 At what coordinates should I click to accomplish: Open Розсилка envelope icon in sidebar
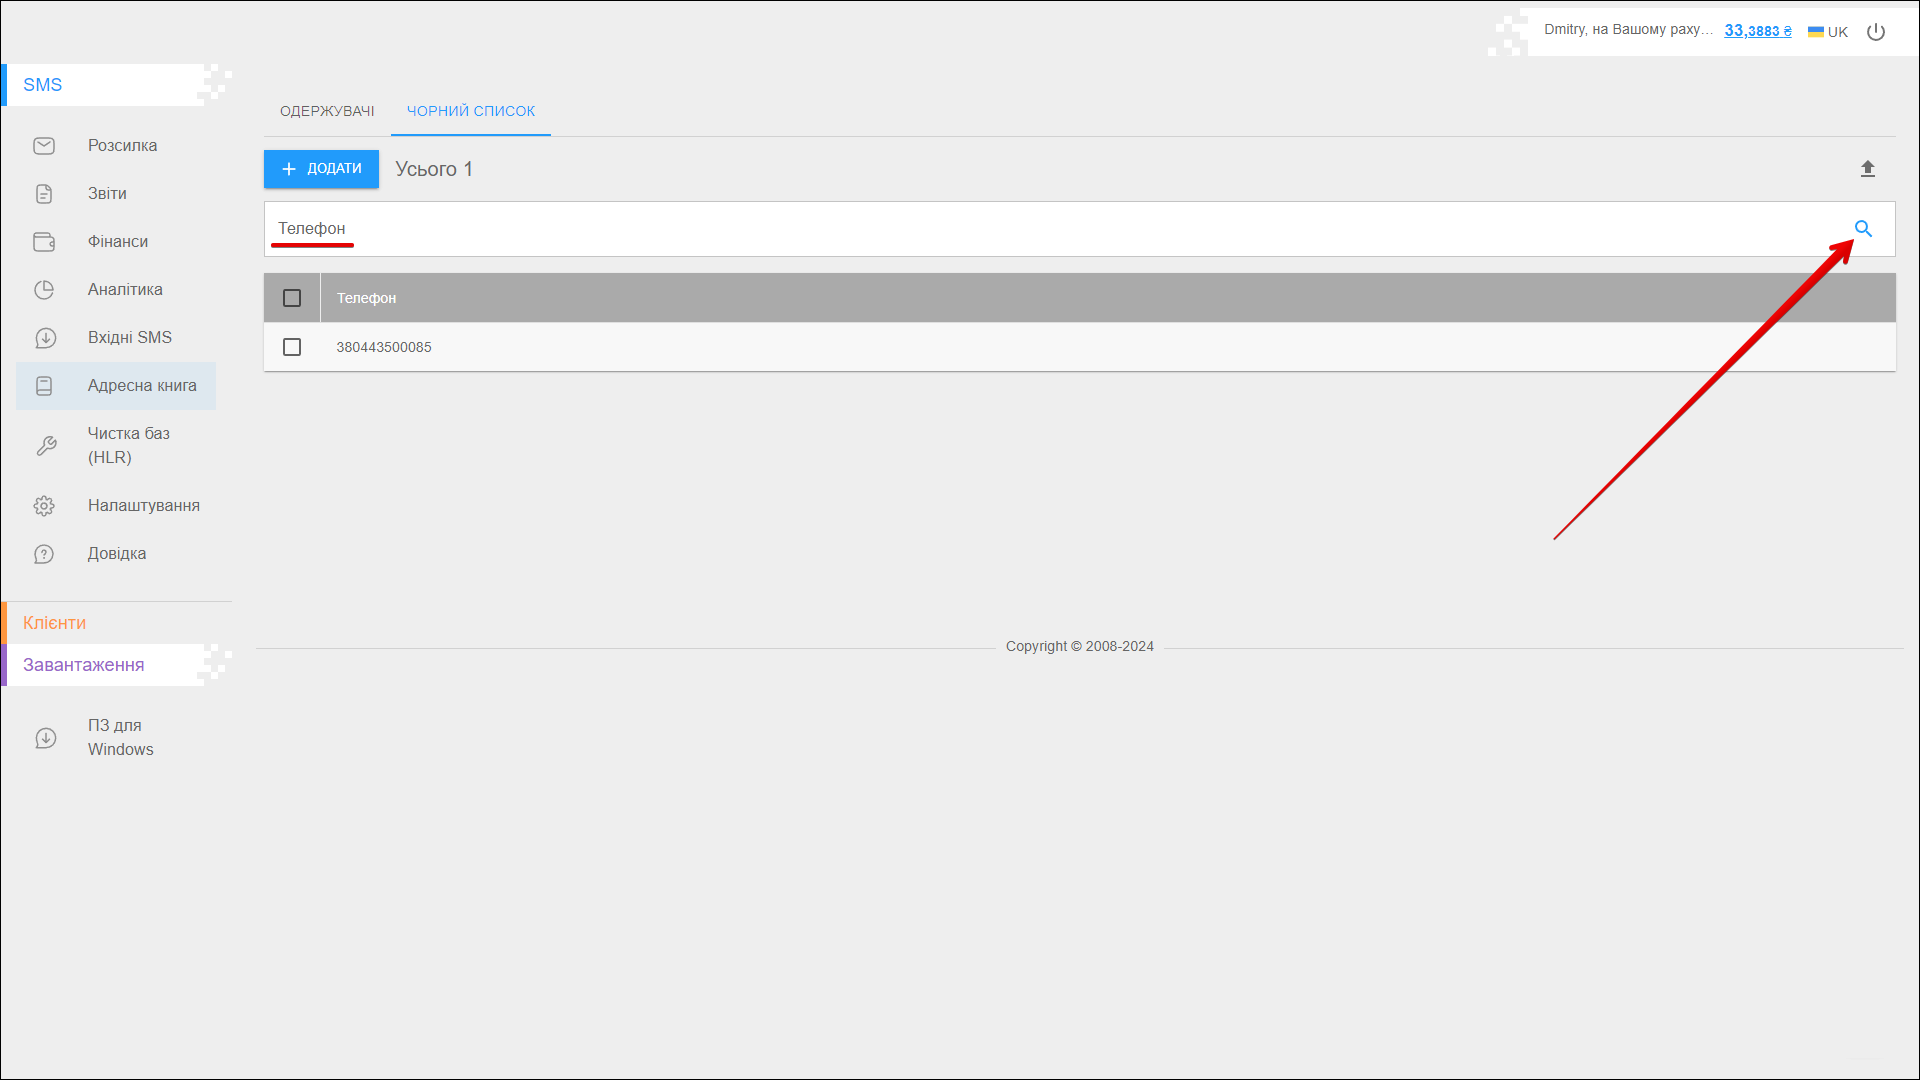tap(44, 146)
